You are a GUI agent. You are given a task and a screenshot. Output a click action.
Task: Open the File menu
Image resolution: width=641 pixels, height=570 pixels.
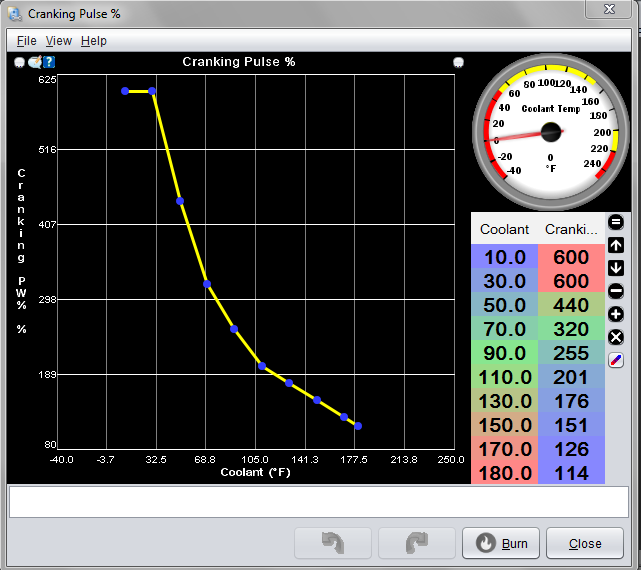click(26, 41)
